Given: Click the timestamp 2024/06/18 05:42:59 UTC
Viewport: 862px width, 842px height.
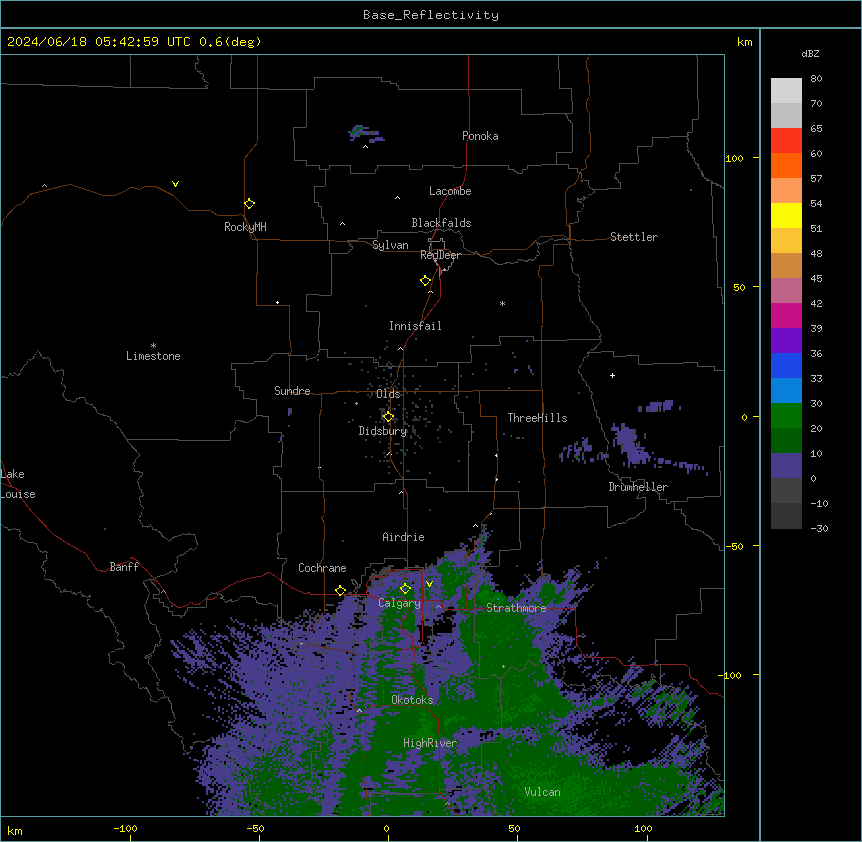Looking at the screenshot, I should [99, 42].
